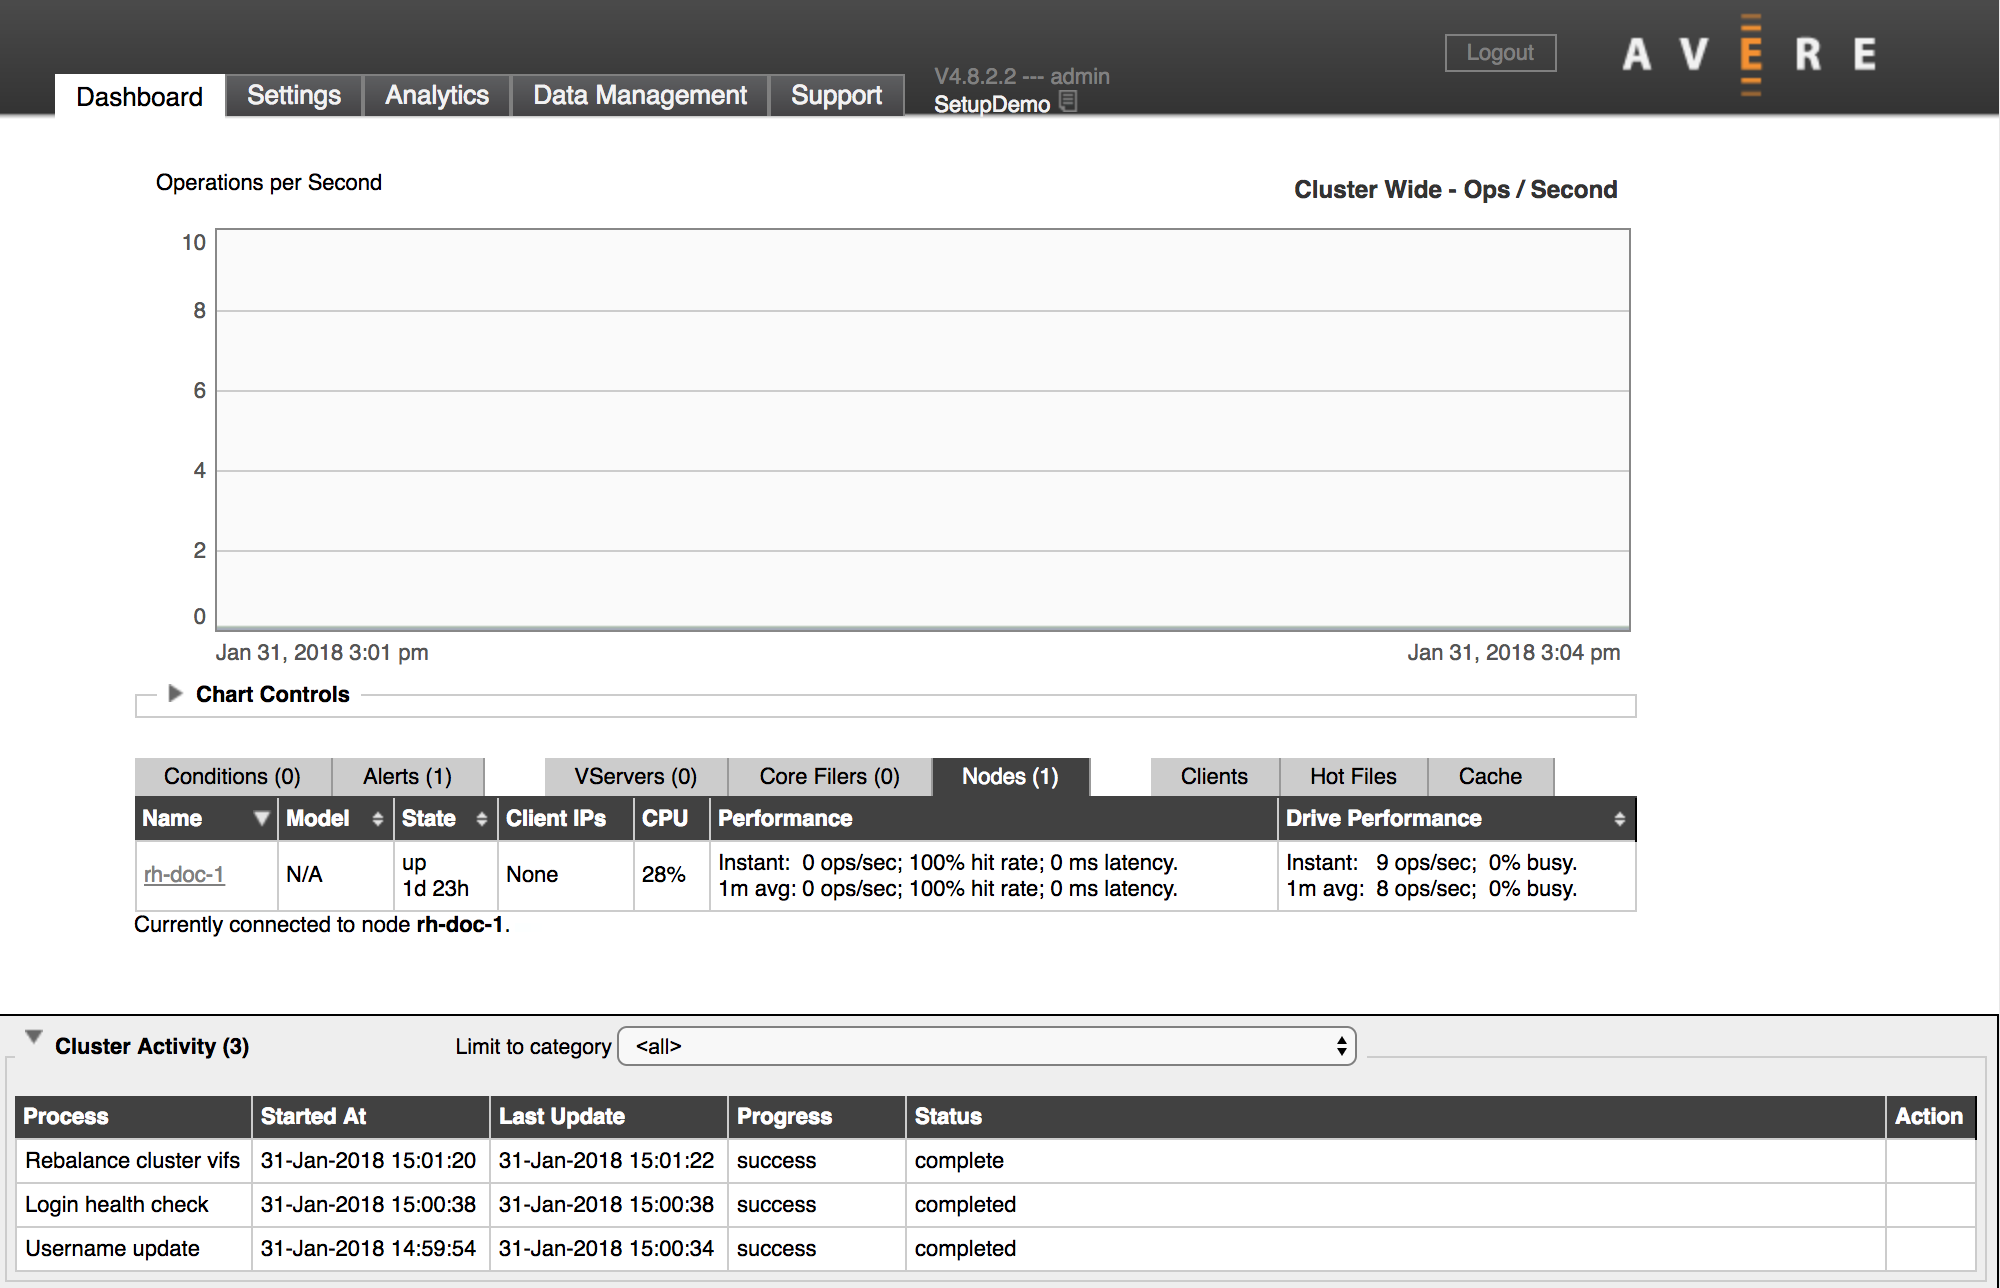Click the Hot Files panel icon
Viewport: 2000px width, 1288px height.
click(x=1353, y=775)
